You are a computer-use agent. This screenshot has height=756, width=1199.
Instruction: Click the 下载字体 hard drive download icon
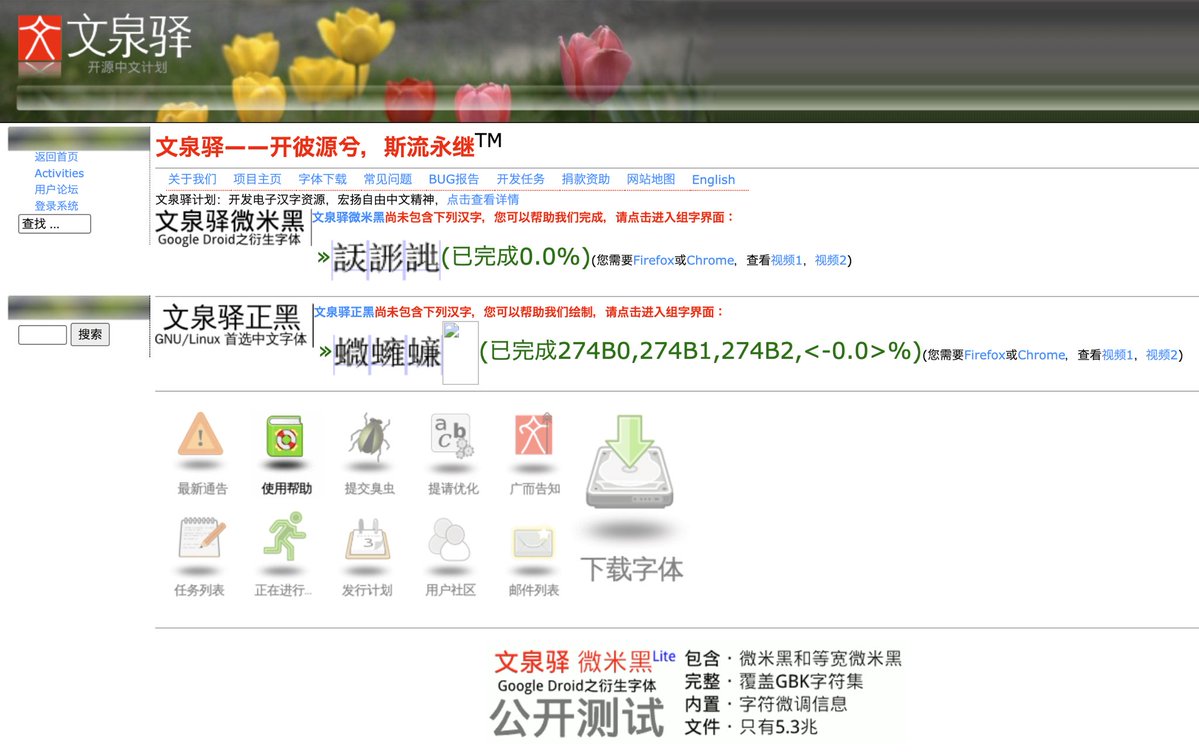629,462
